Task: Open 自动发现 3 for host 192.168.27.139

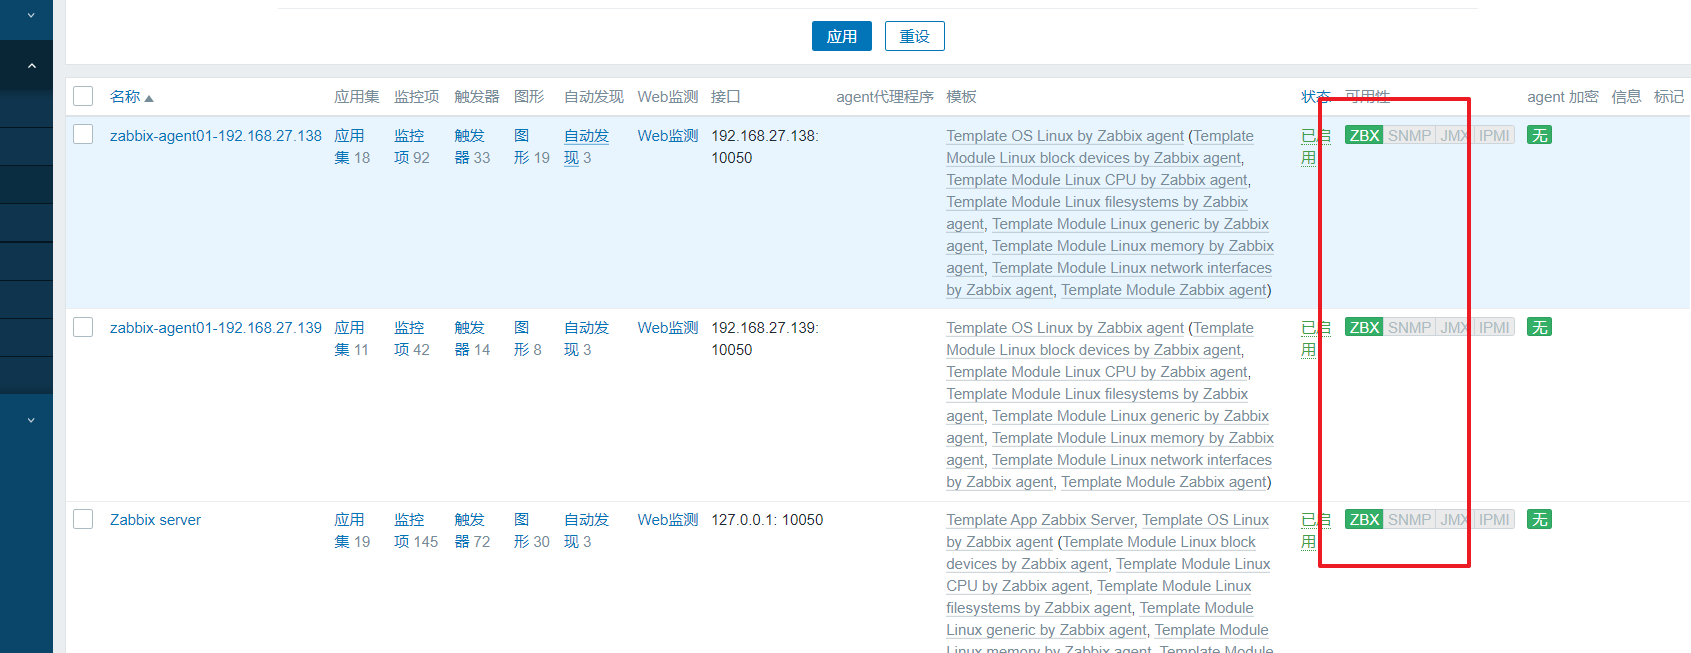Action: tap(586, 338)
